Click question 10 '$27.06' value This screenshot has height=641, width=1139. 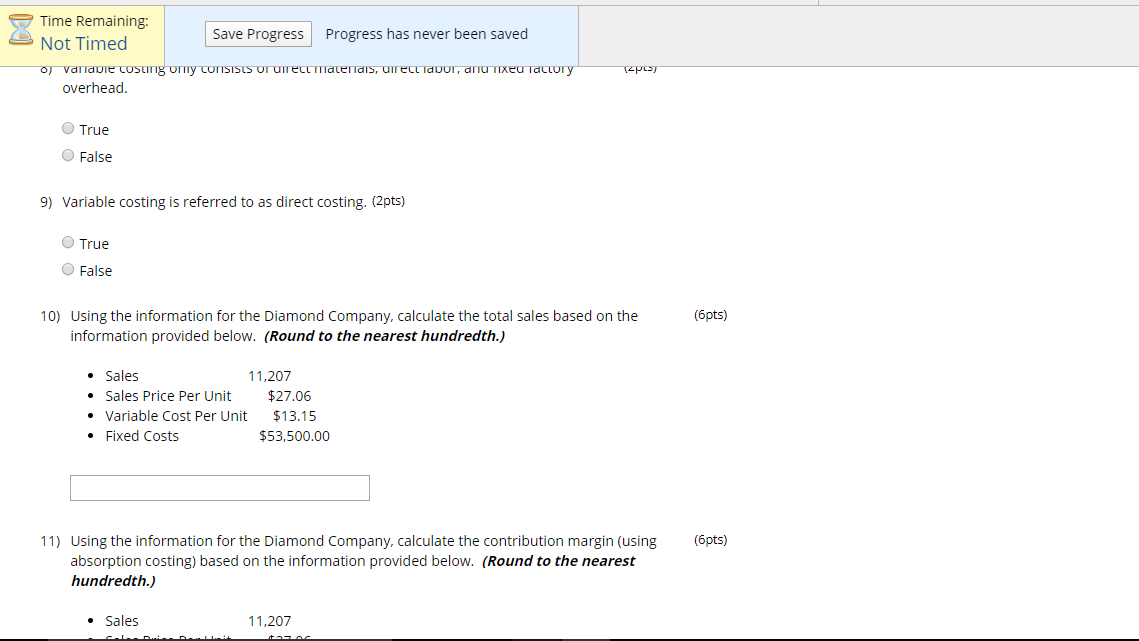pos(289,396)
